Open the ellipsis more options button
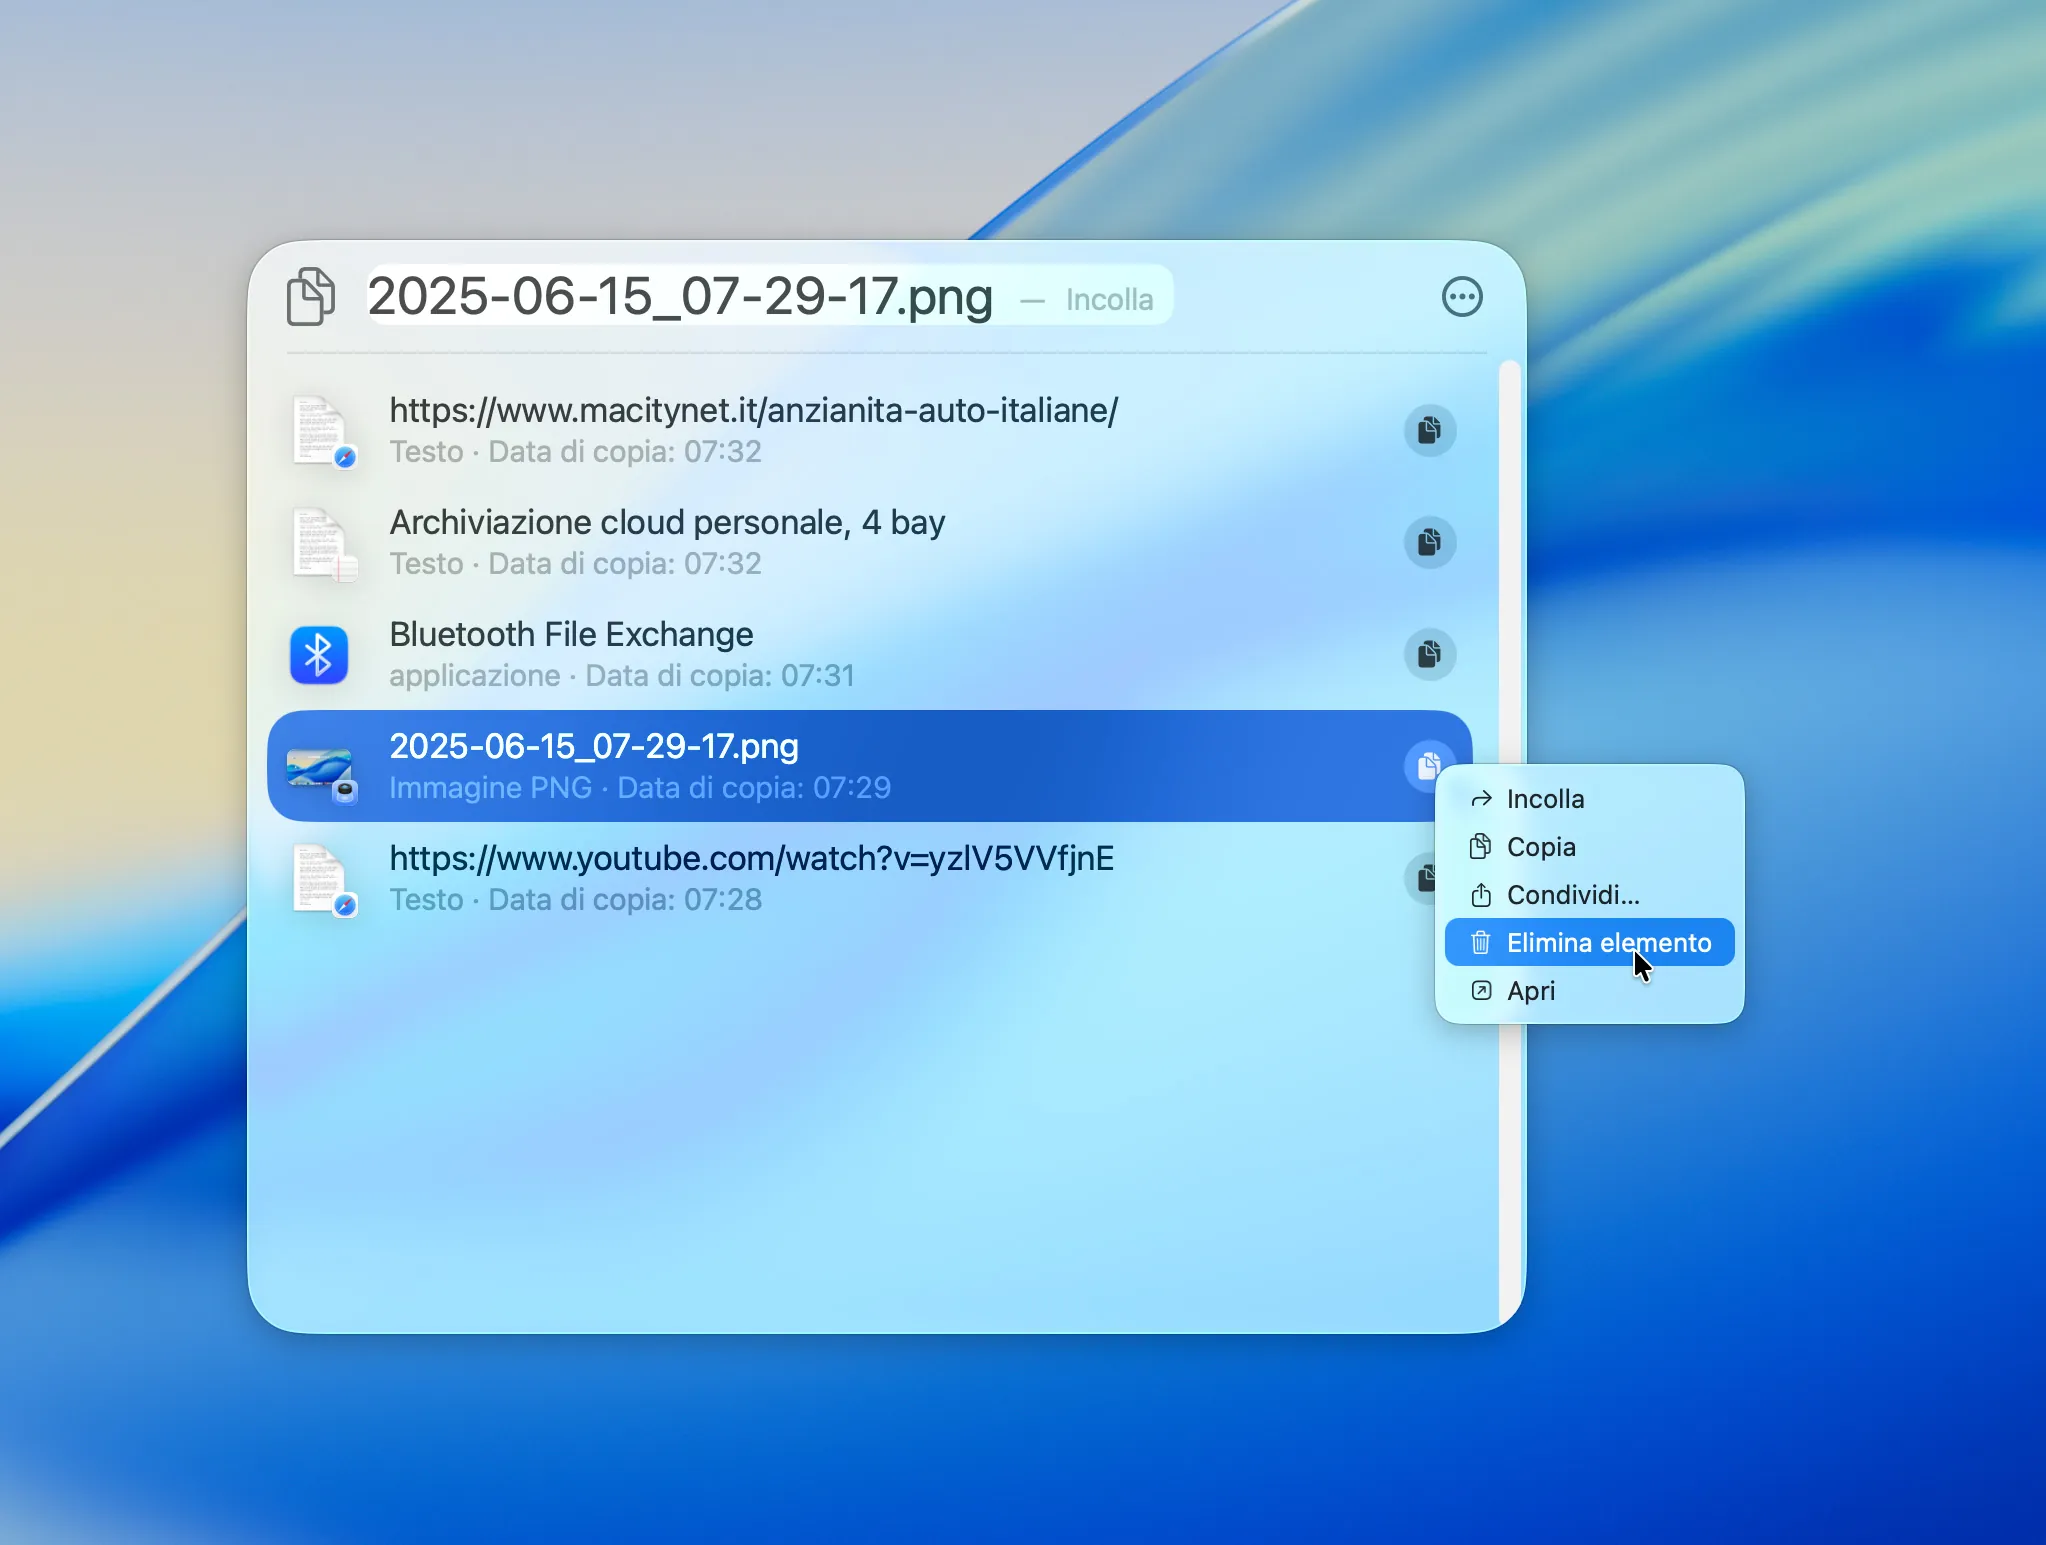Viewport: 2046px width, 1545px height. click(x=1461, y=297)
